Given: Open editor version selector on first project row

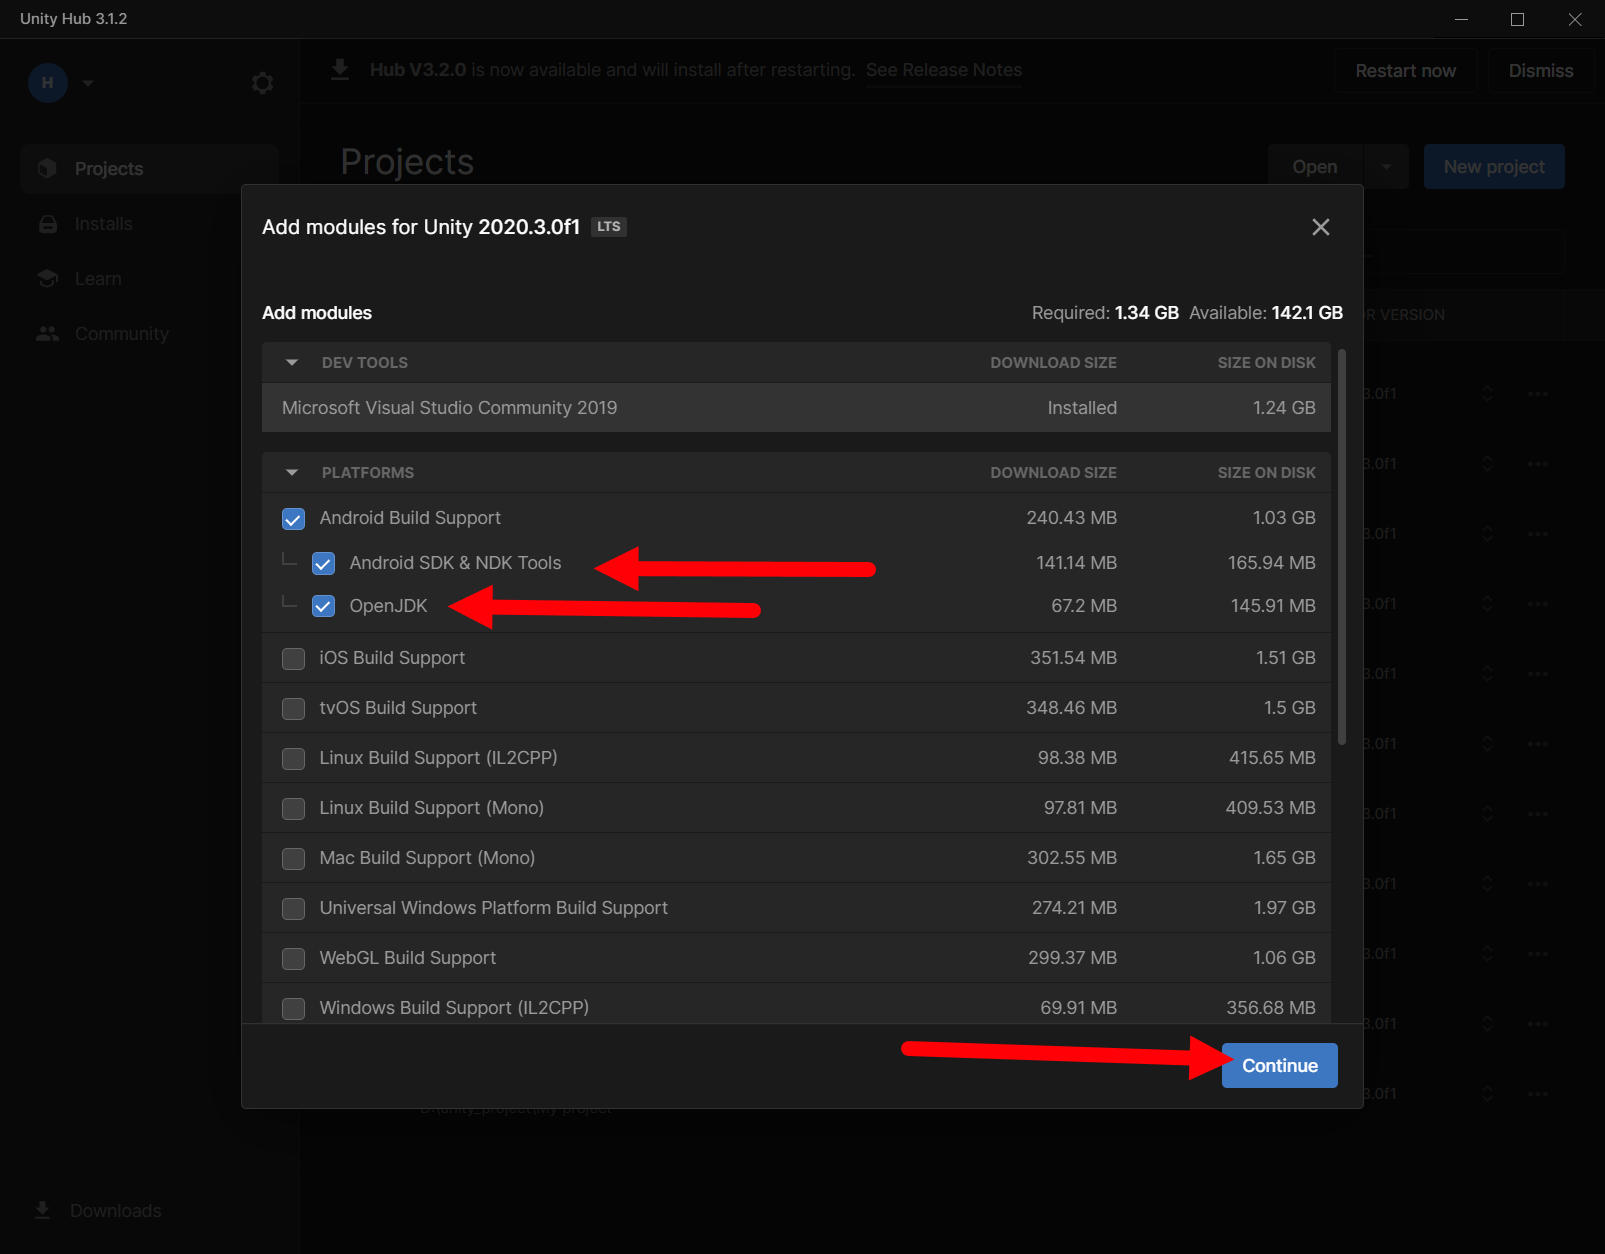Looking at the screenshot, I should click(x=1487, y=394).
